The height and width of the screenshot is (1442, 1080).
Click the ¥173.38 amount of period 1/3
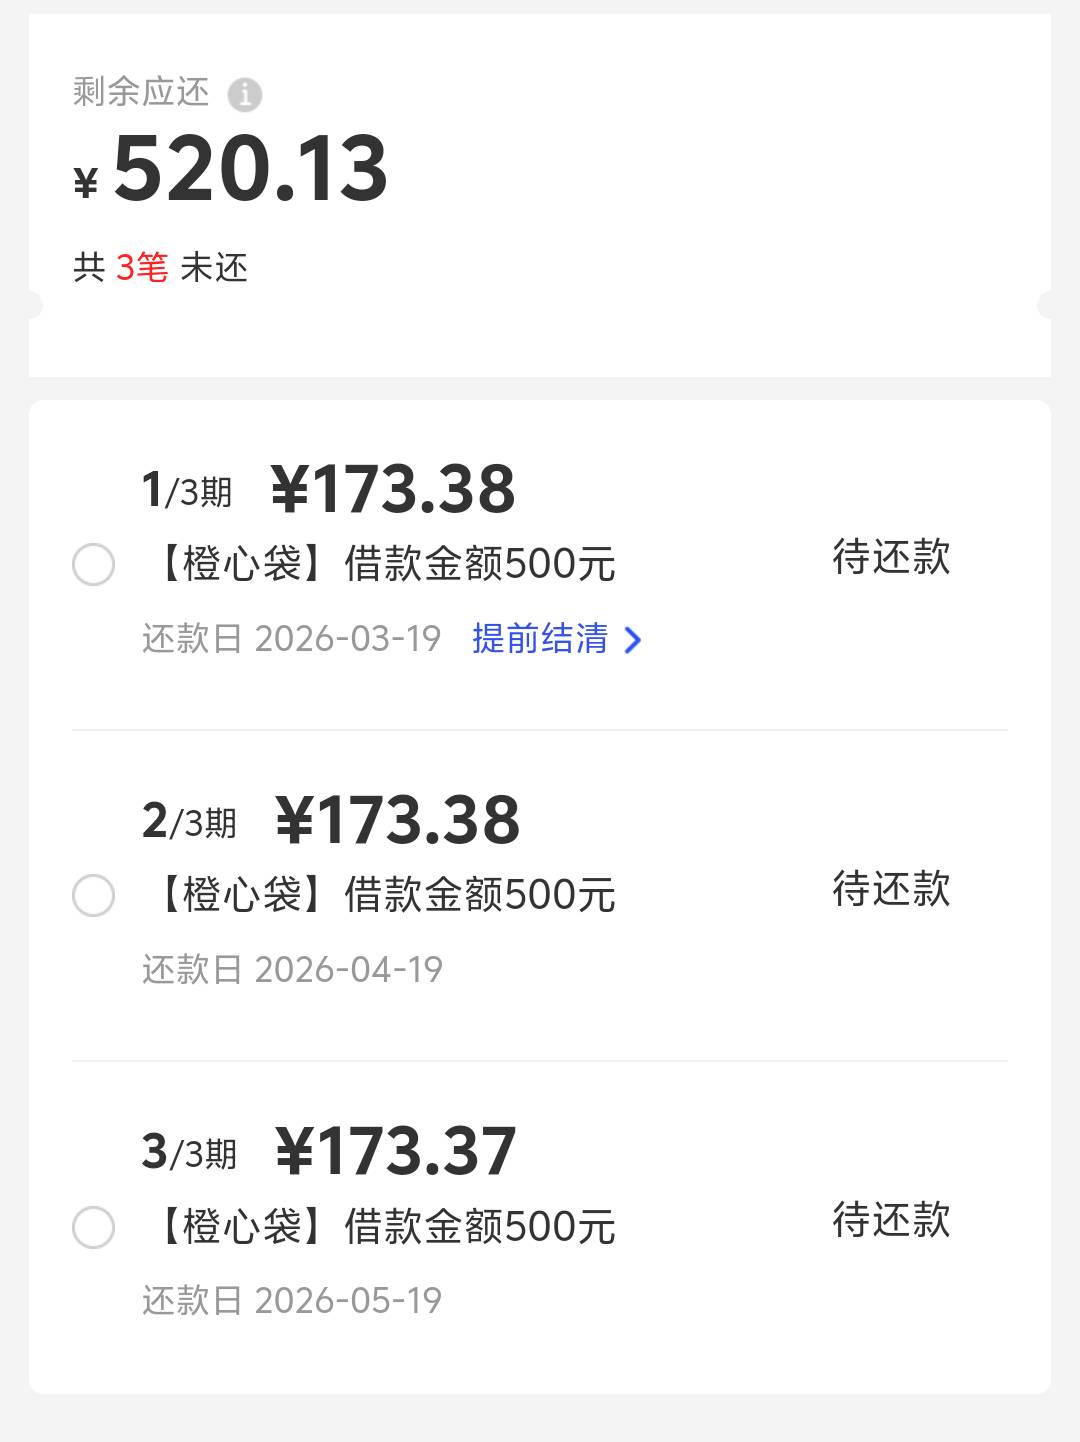coord(393,490)
